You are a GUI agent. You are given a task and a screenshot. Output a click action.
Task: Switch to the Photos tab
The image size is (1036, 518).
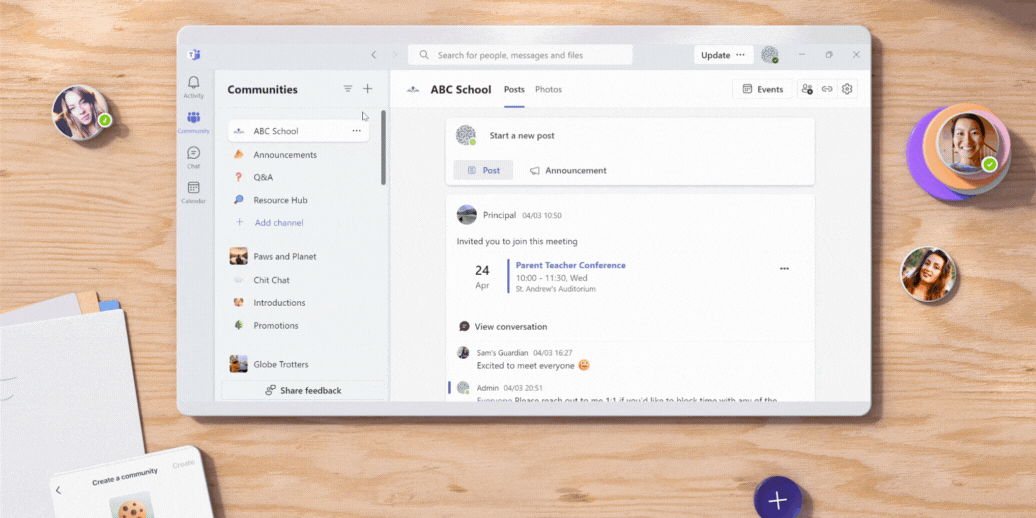[x=548, y=90]
